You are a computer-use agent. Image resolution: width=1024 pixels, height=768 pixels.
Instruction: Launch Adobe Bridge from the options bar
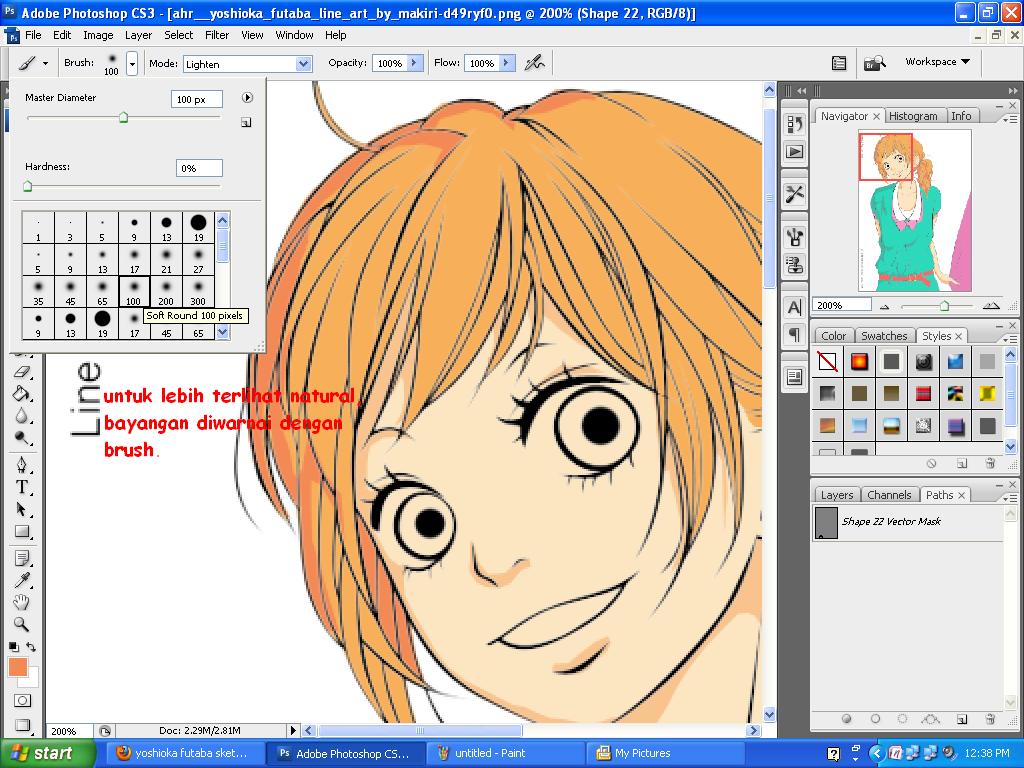click(x=874, y=63)
